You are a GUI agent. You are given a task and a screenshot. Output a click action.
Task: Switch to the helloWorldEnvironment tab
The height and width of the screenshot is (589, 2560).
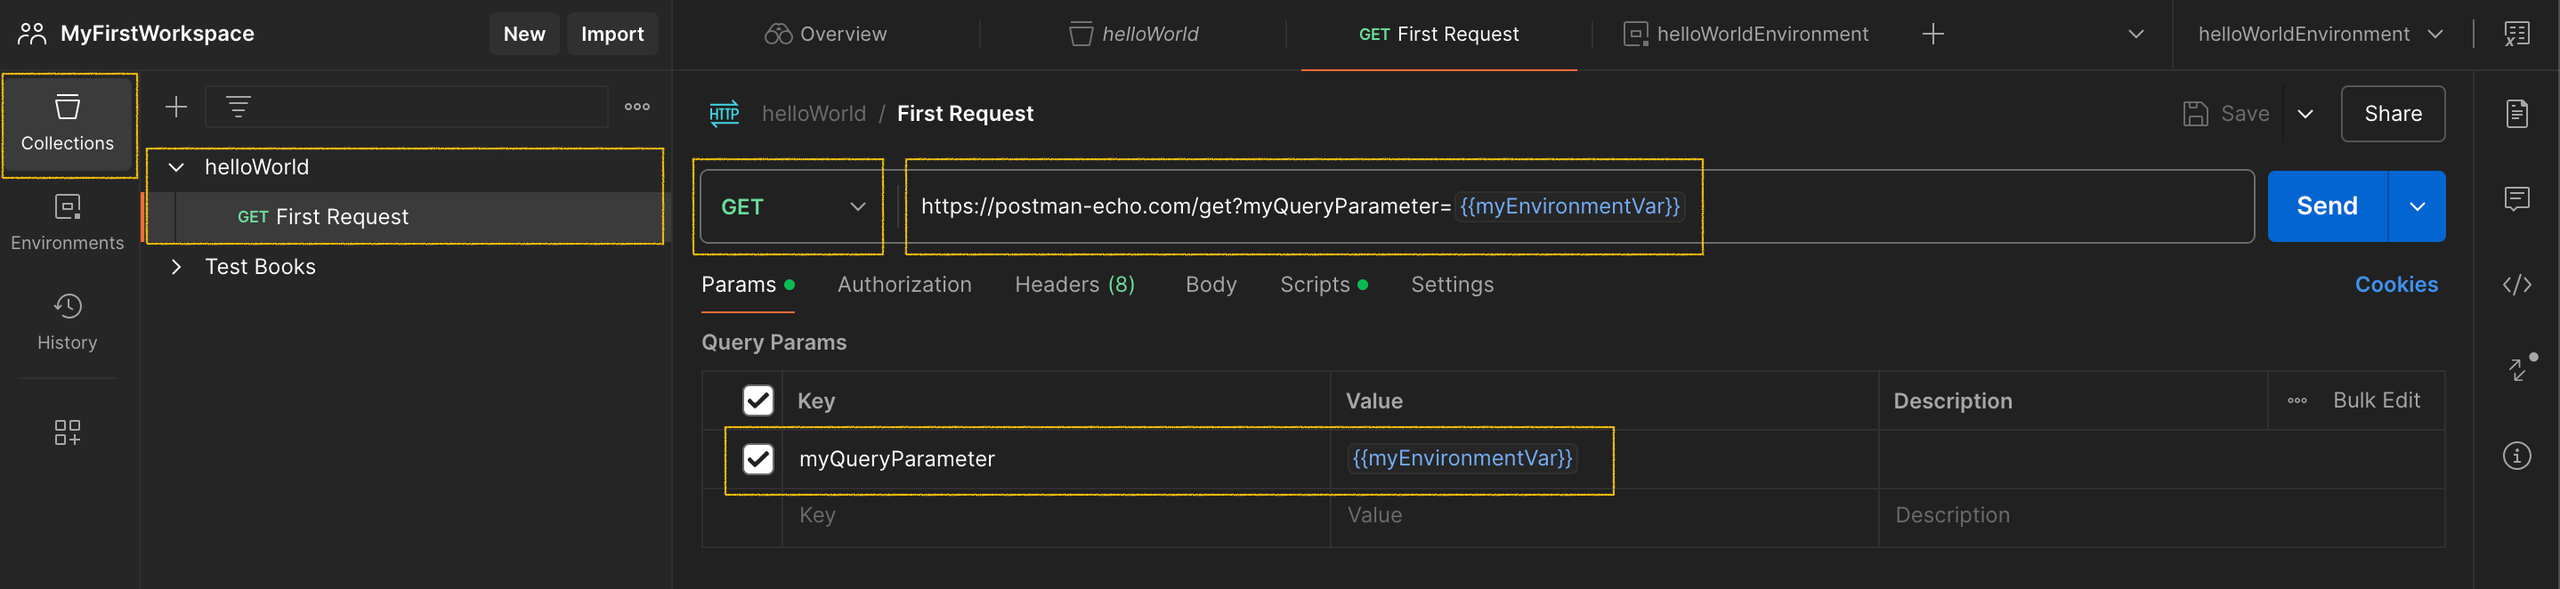[1745, 34]
